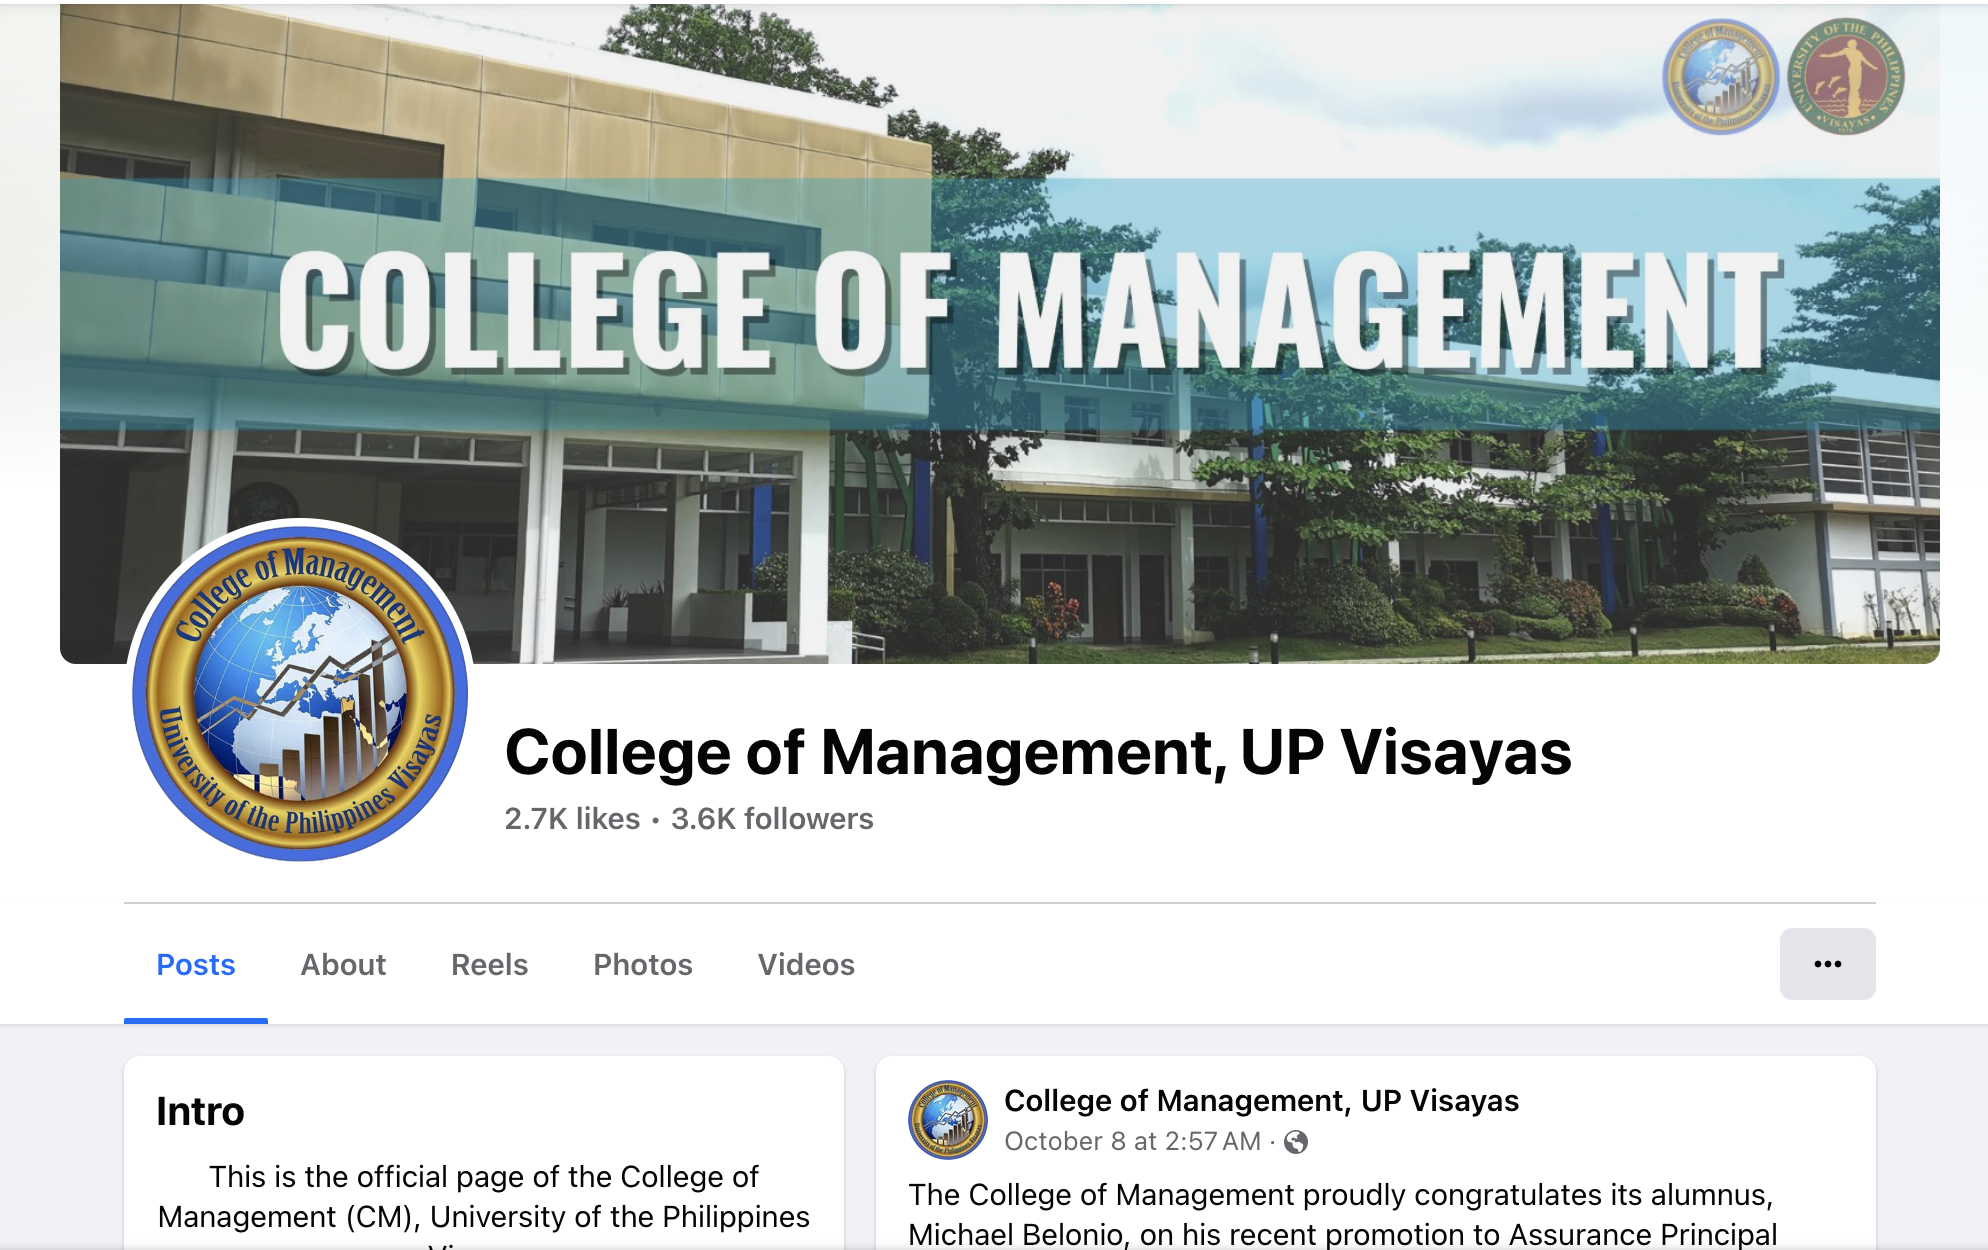The image size is (1988, 1250).
Task: Select the Posts tab
Action: tap(196, 965)
